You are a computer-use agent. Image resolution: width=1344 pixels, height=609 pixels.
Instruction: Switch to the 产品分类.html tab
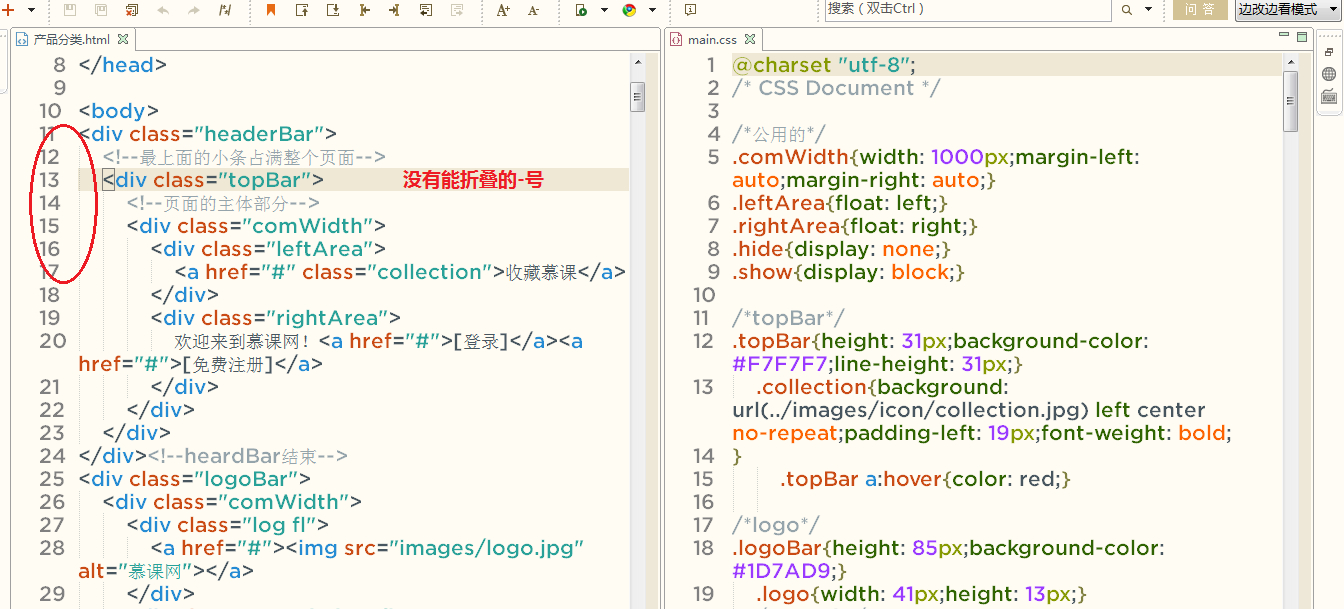[x=71, y=40]
